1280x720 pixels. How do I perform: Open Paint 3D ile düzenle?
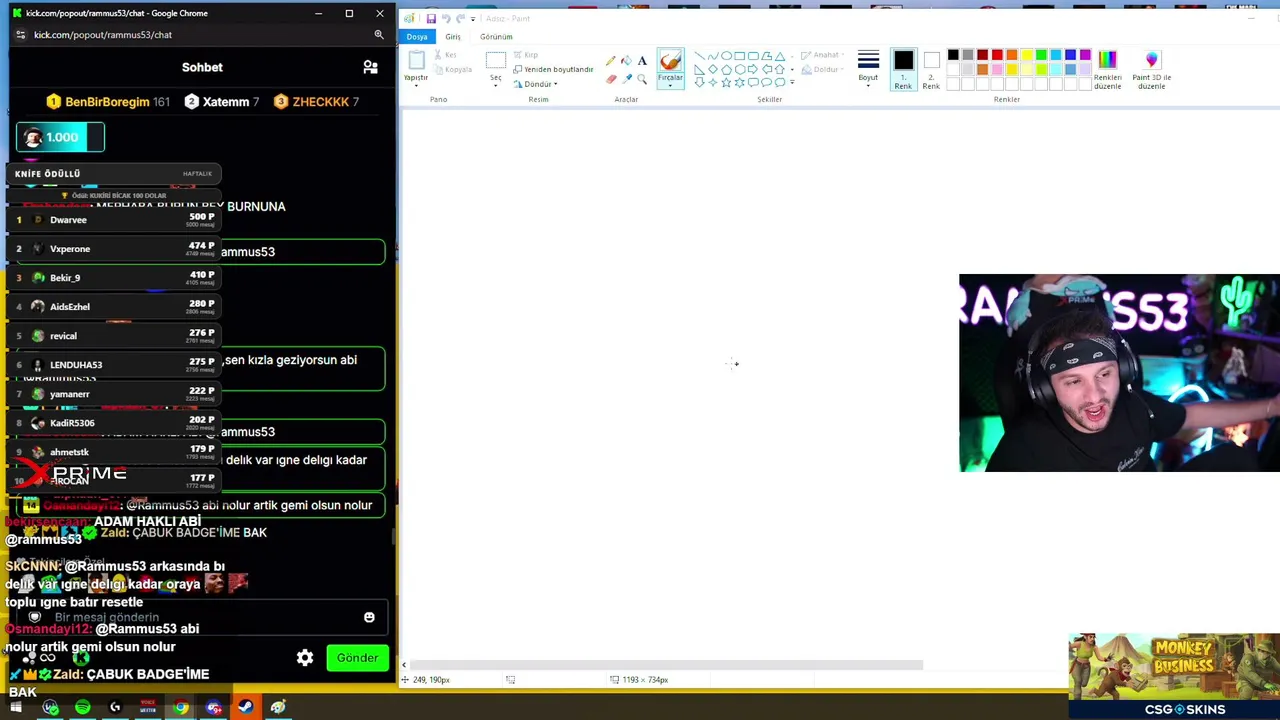point(1151,69)
